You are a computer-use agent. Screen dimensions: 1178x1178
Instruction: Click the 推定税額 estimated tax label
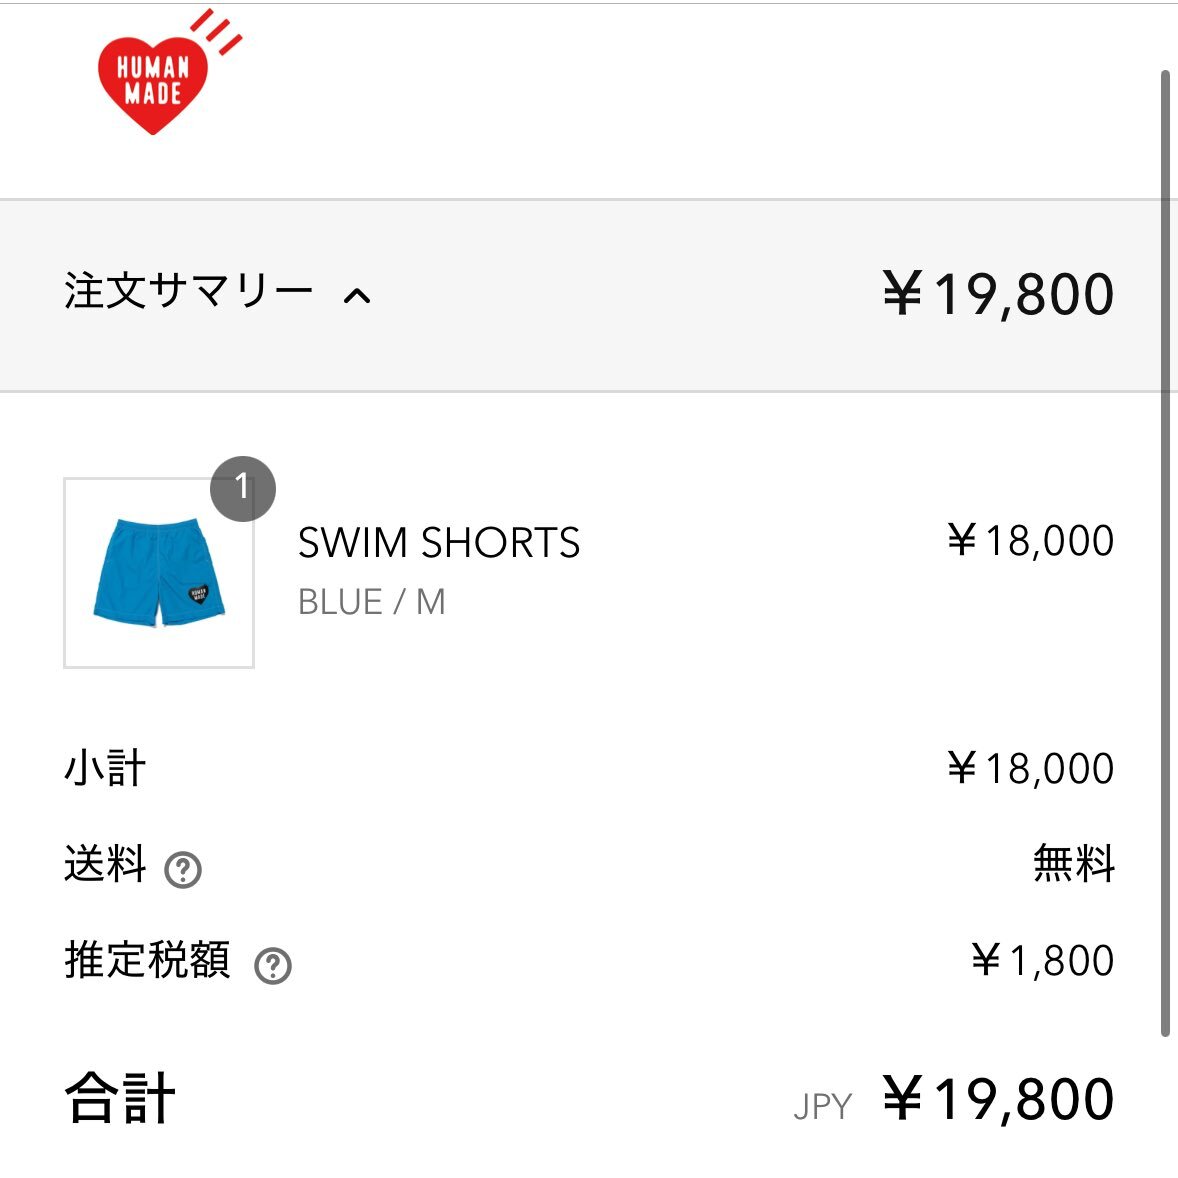click(147, 959)
